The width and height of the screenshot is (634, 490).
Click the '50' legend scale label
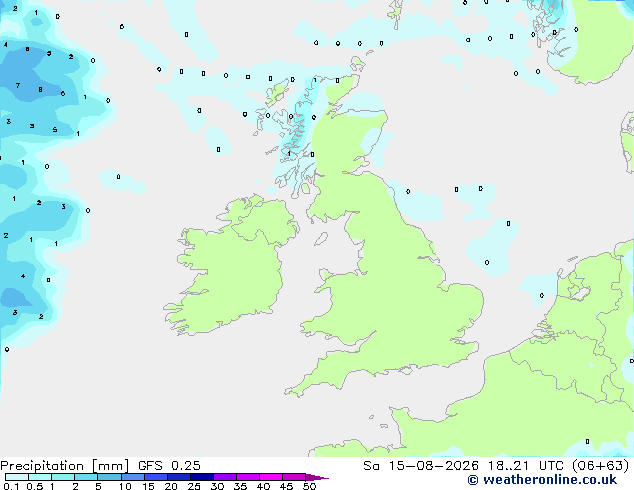pyautogui.click(x=309, y=486)
